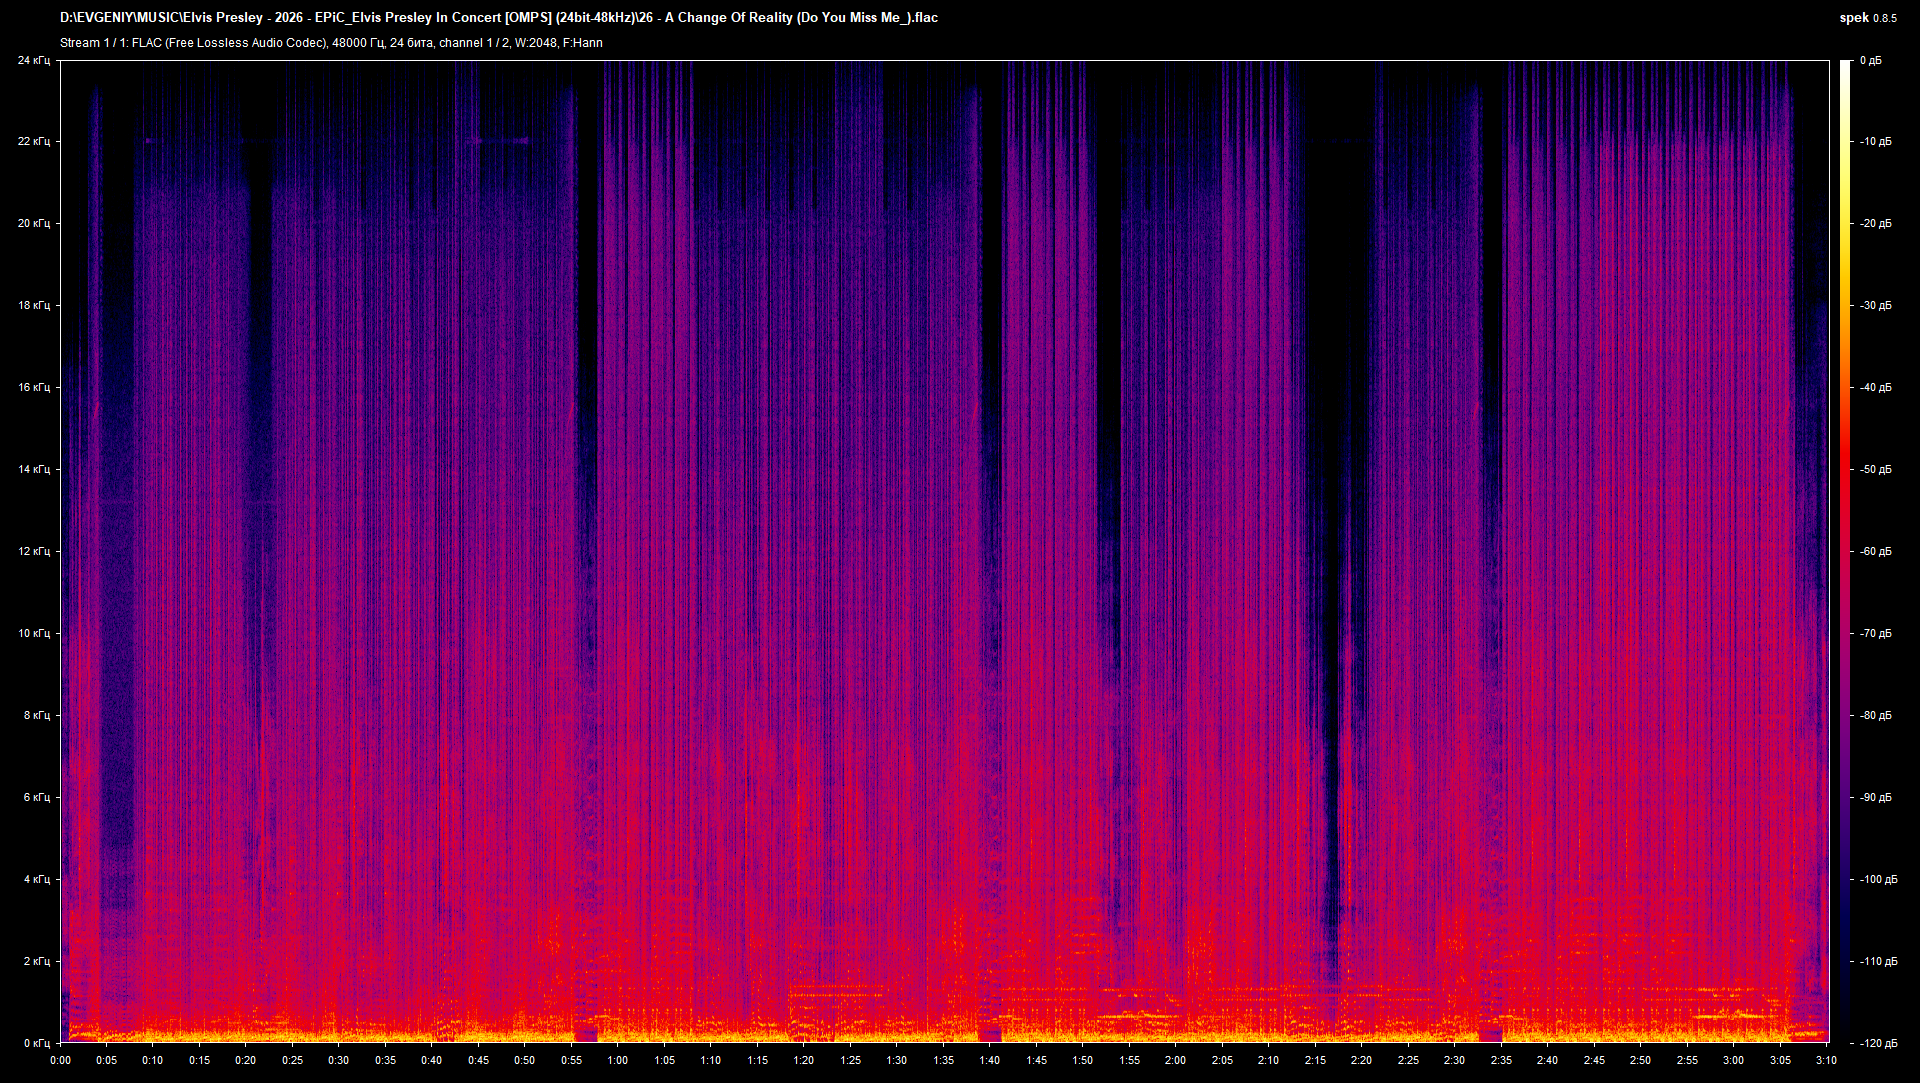Click the 2:00 time axis label

click(x=1176, y=1061)
